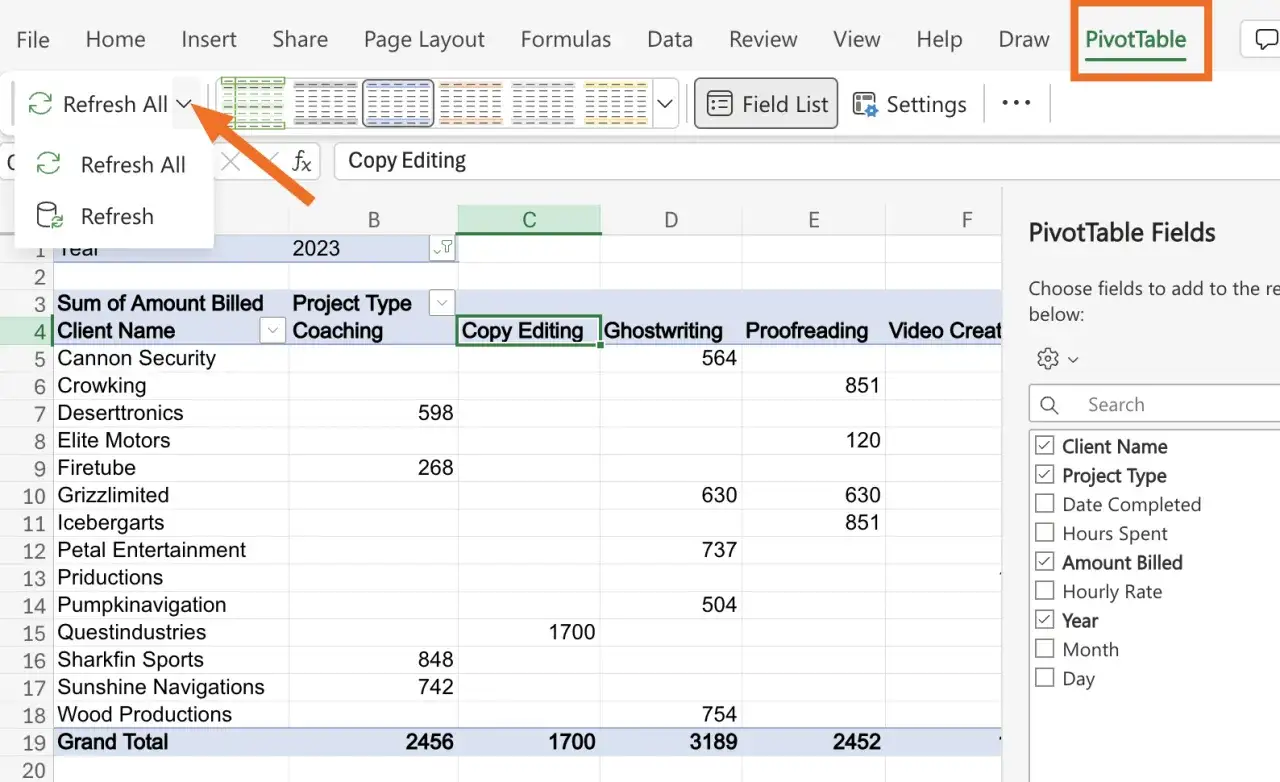
Task: Select the PivotTable tab
Action: click(x=1136, y=40)
